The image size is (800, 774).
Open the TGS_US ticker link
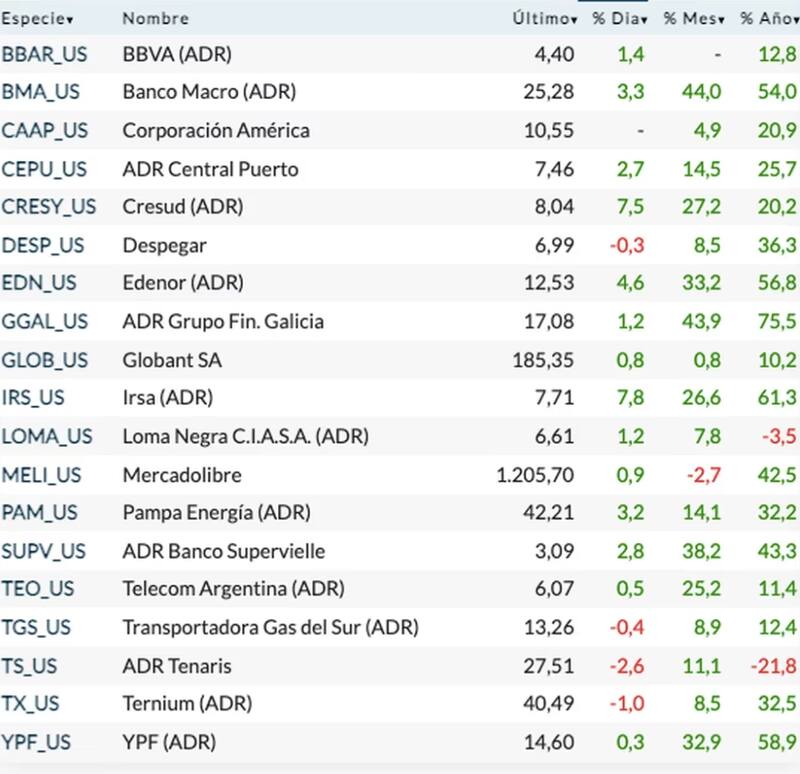coord(37,628)
